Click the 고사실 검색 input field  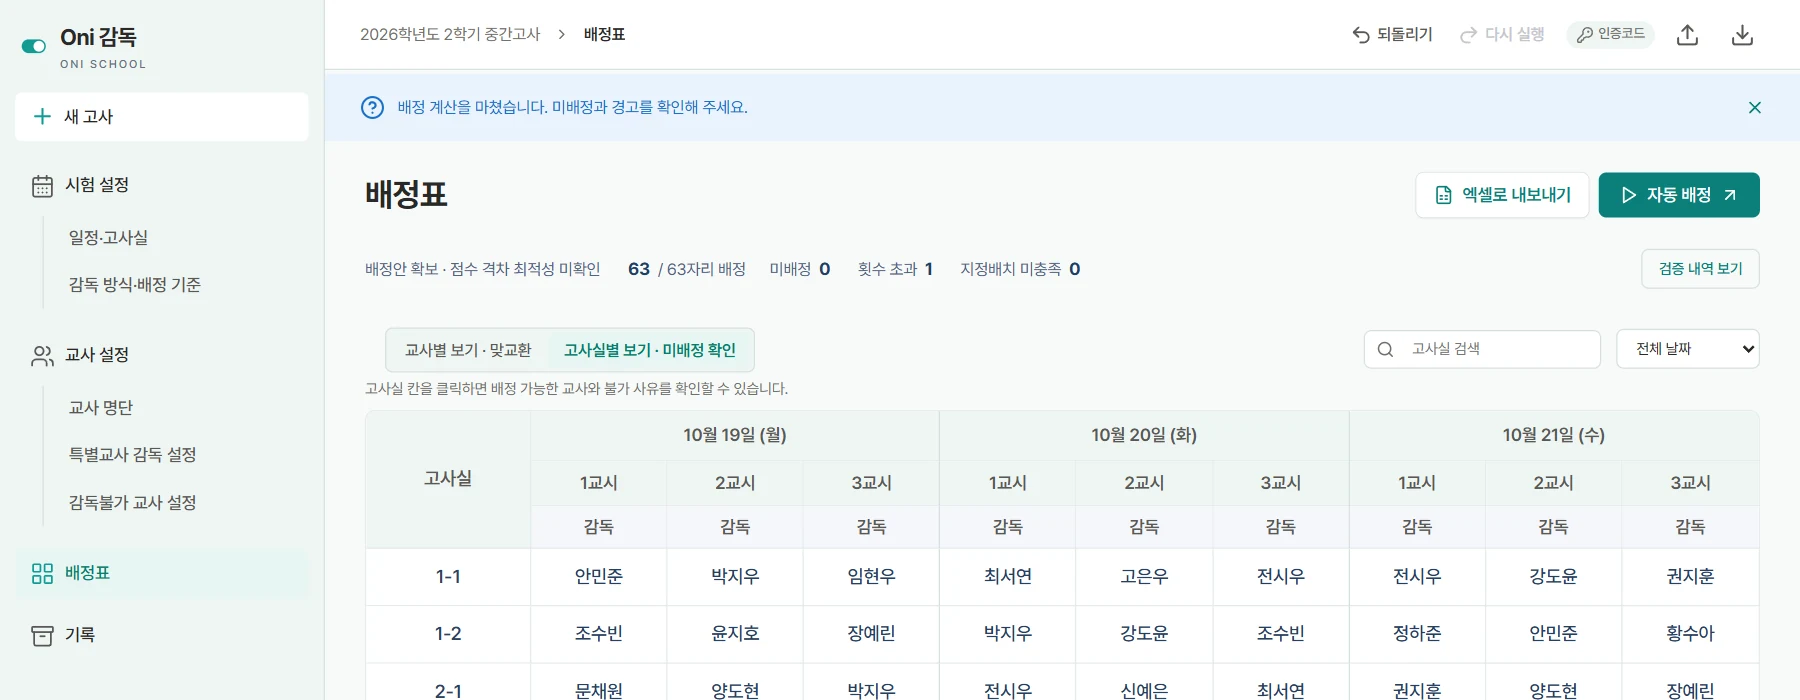[1482, 349]
